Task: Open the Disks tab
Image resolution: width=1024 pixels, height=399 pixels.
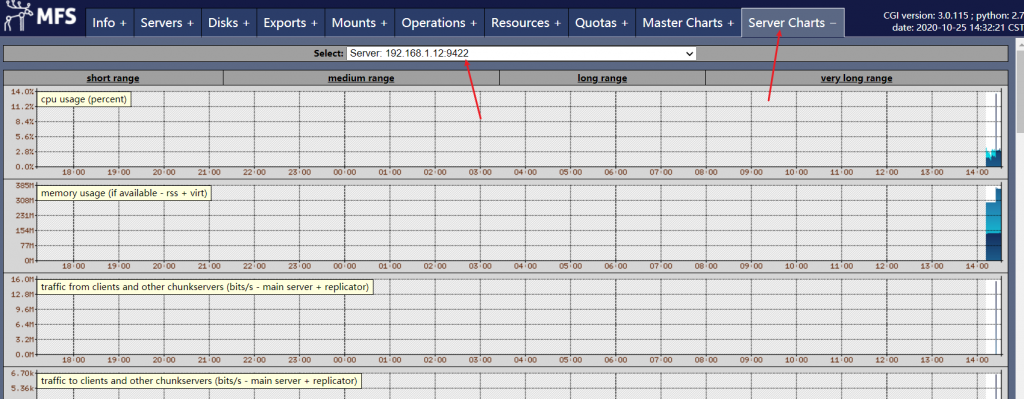Action: [229, 22]
